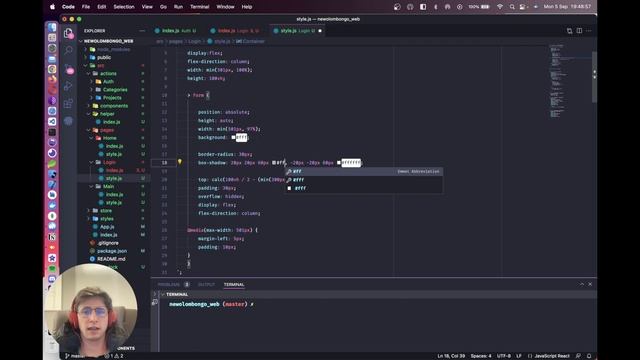Click the split editor right icon
640x360 pixels.
pos(579,31)
